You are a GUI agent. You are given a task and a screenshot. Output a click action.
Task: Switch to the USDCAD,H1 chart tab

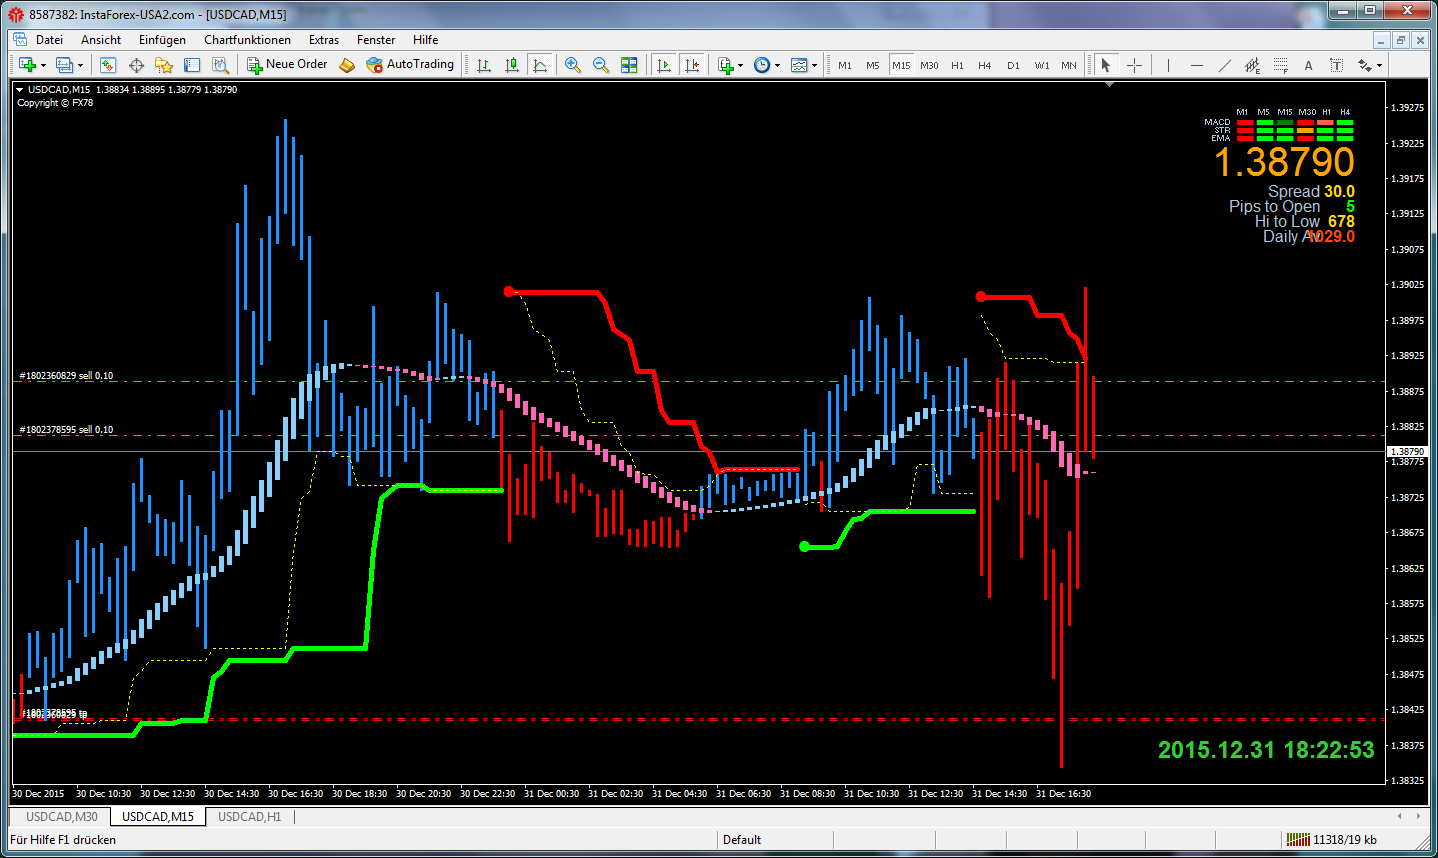coord(250,817)
